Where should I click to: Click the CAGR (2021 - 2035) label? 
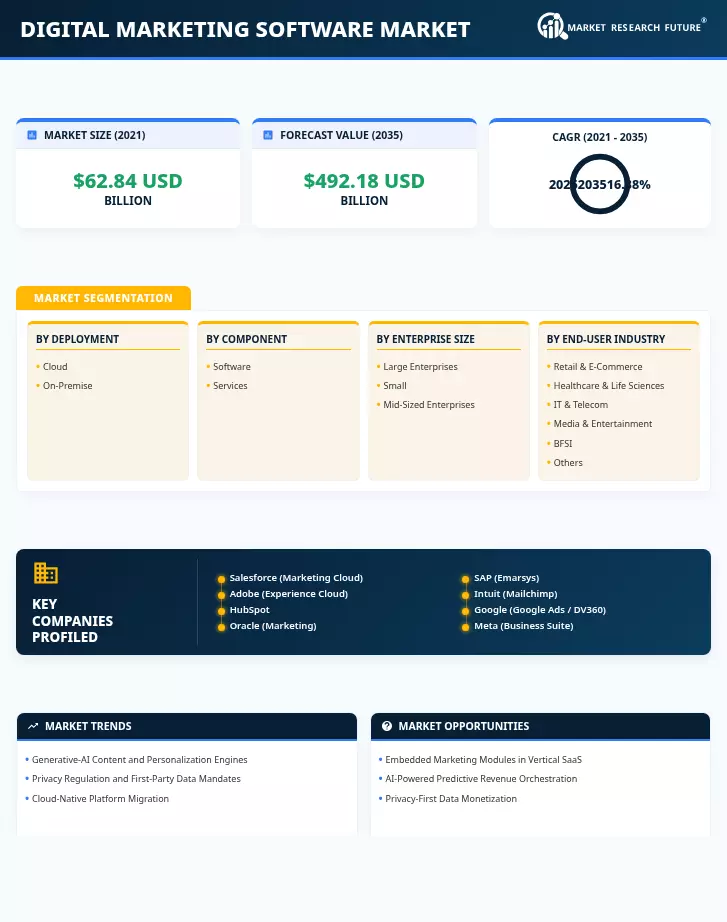pyautogui.click(x=600, y=137)
